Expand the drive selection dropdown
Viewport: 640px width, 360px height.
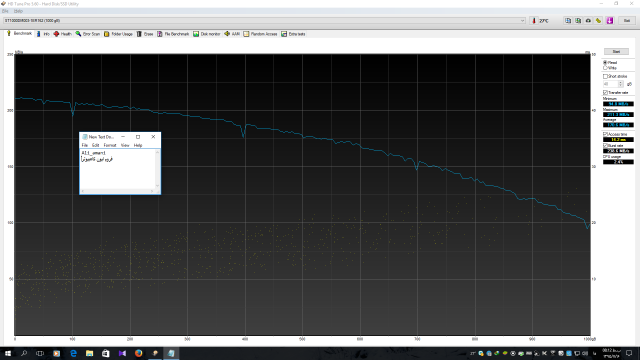pyautogui.click(x=522, y=20)
